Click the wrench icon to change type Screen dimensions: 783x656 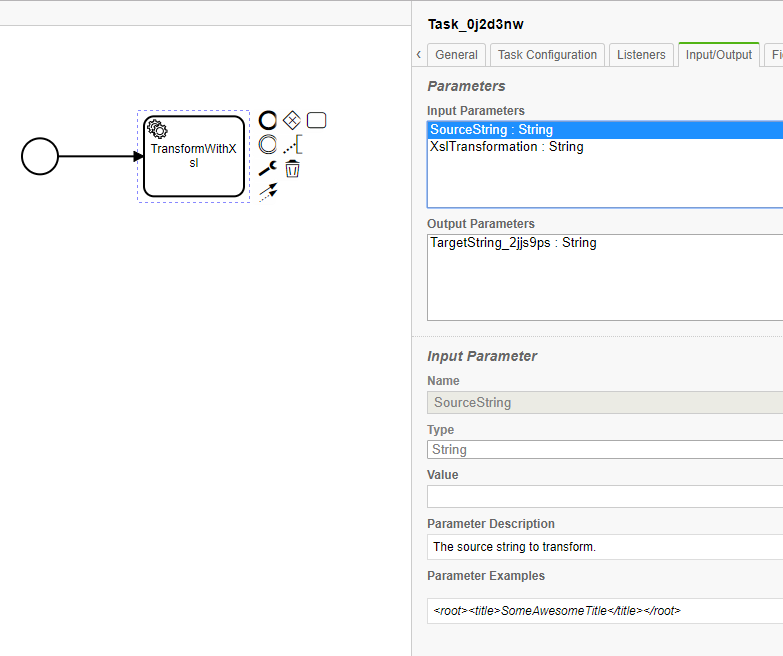pos(267,169)
